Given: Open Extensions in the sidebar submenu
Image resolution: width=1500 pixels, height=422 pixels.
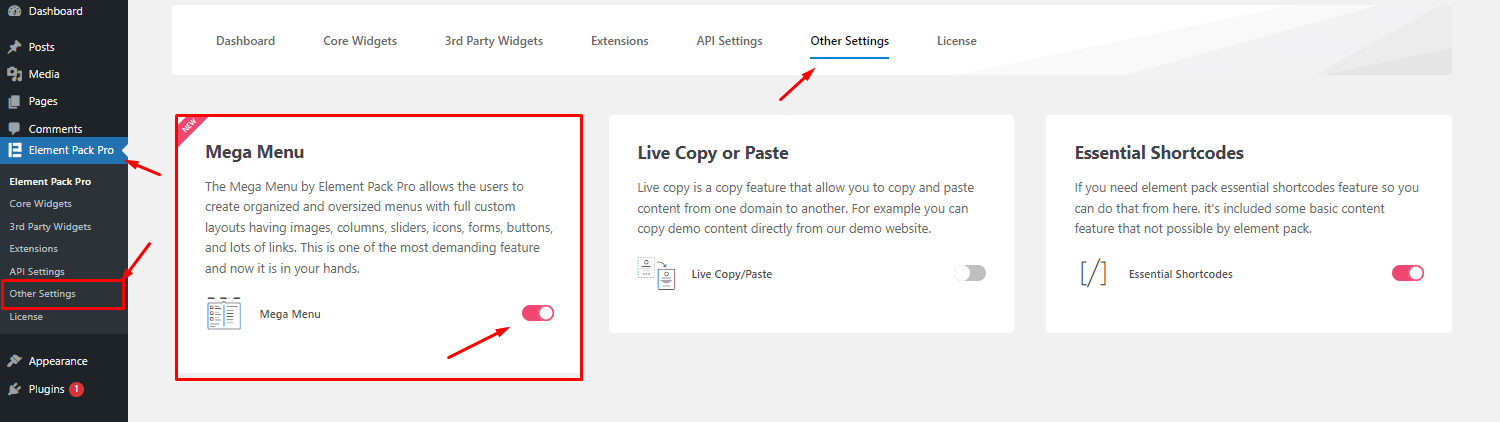Looking at the screenshot, I should 33,248.
